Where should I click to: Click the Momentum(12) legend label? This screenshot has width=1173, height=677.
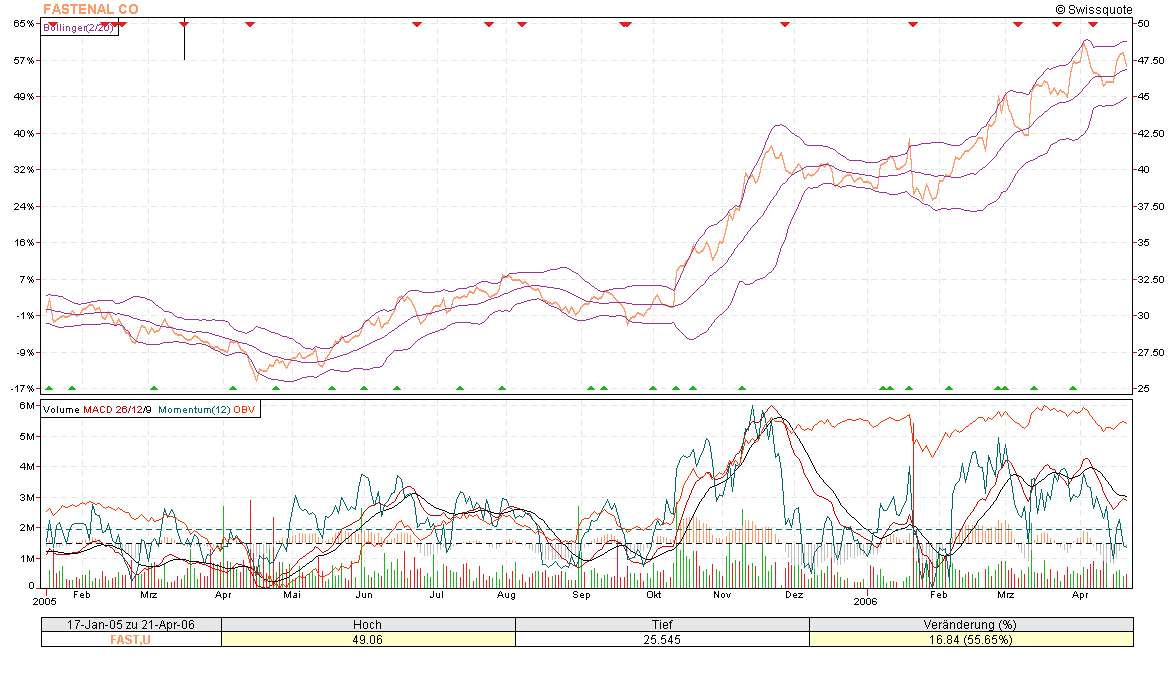(x=194, y=409)
